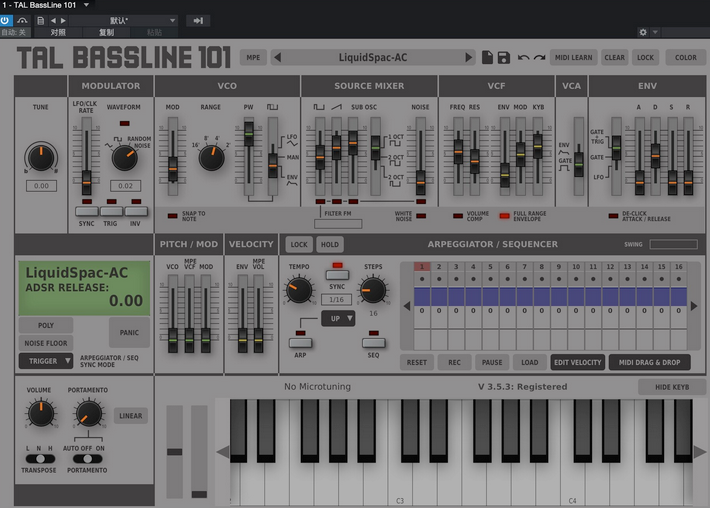Click the host Compare (对照) item

[x=58, y=32]
